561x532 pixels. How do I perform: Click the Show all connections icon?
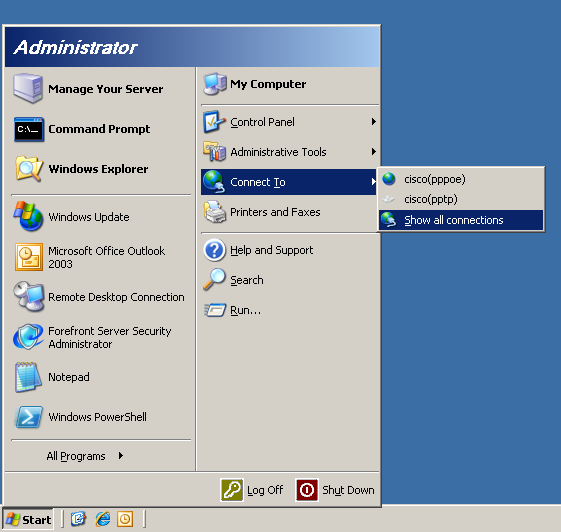(389, 220)
